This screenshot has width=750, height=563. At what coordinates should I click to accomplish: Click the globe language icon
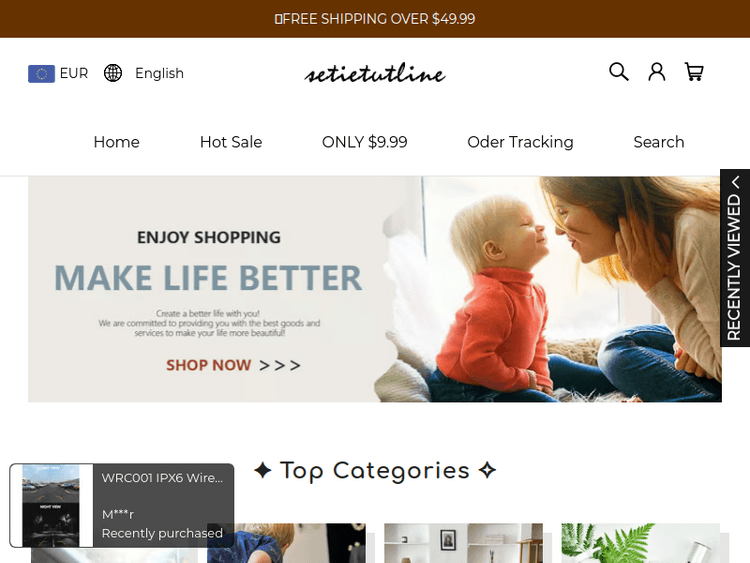(113, 73)
